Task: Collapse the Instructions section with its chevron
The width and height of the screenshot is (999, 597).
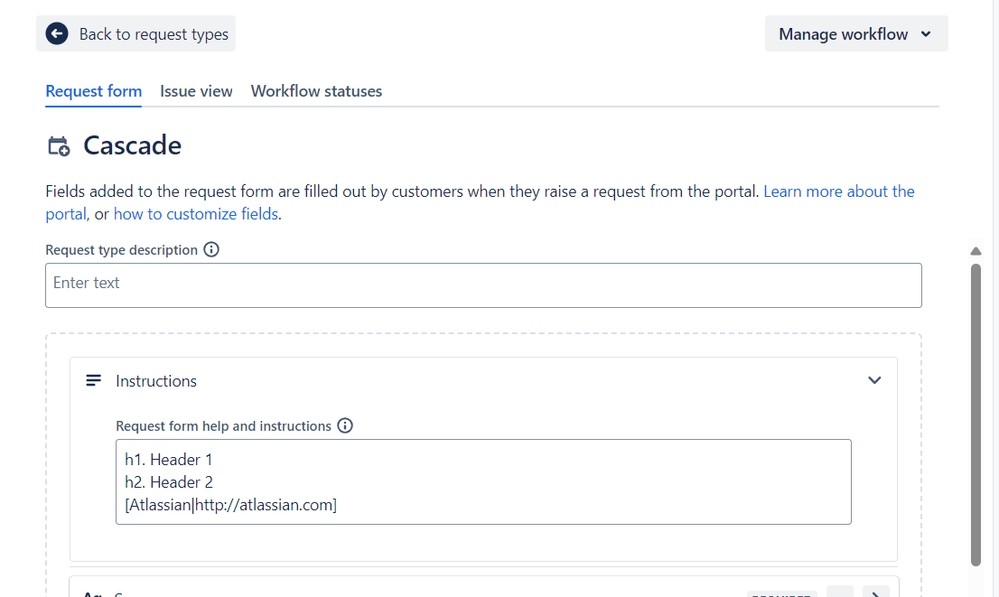Action: [874, 381]
